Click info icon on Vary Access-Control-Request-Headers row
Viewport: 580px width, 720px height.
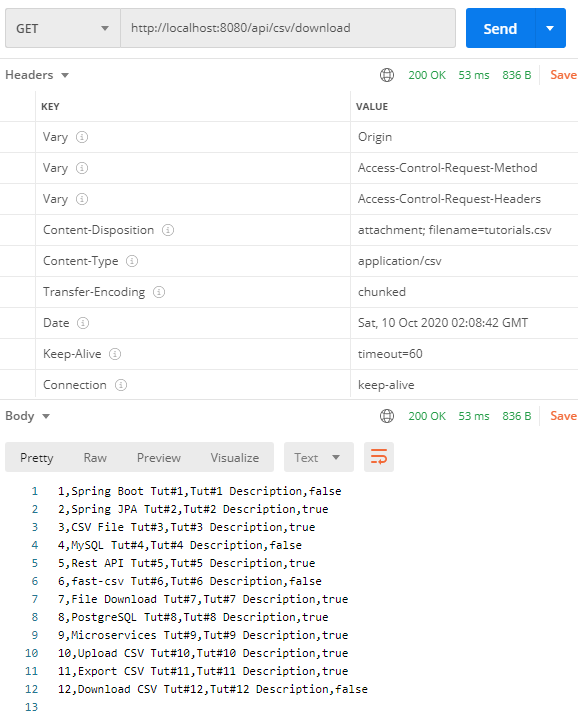[x=82, y=199]
